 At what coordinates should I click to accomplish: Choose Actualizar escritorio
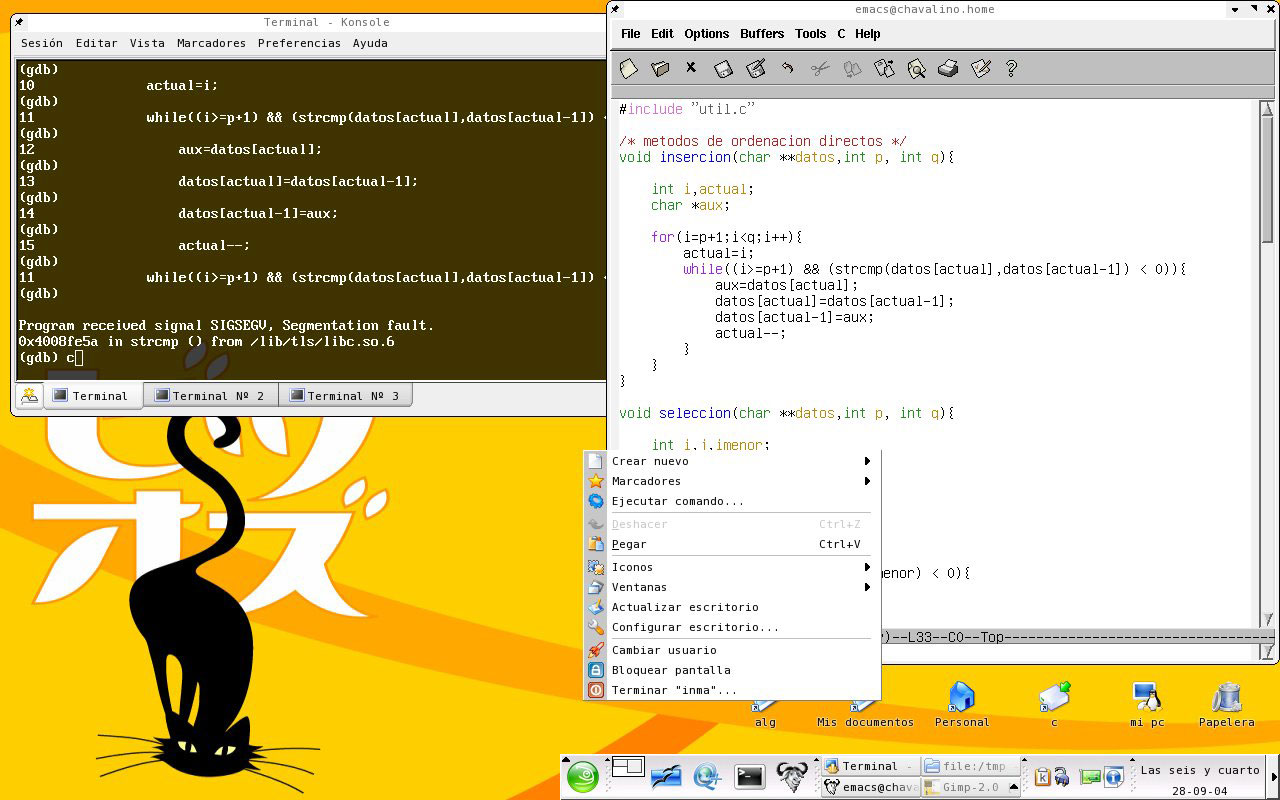tap(732, 607)
